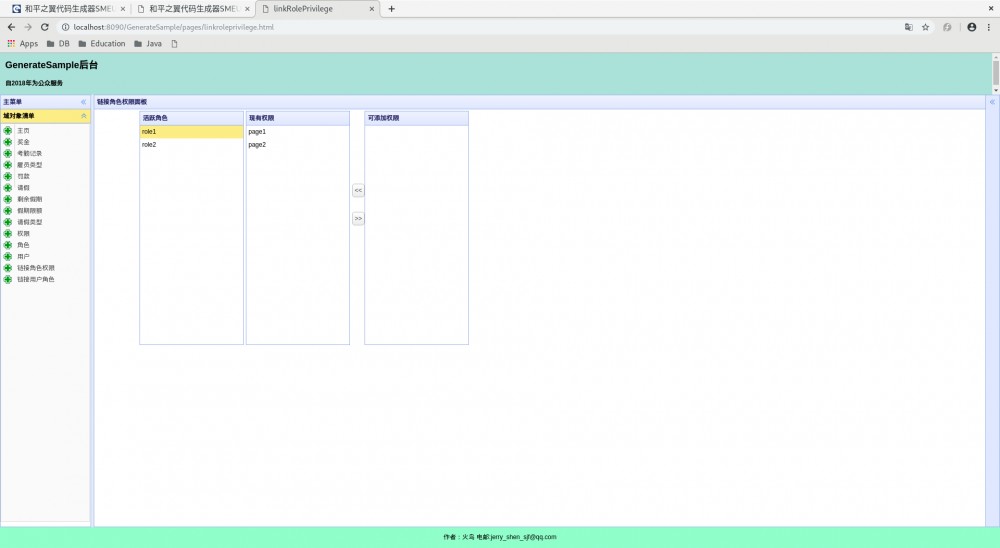The image size is (1000, 548).
Task: Click the GenerateSample后台 heading
Action: (x=52, y=65)
